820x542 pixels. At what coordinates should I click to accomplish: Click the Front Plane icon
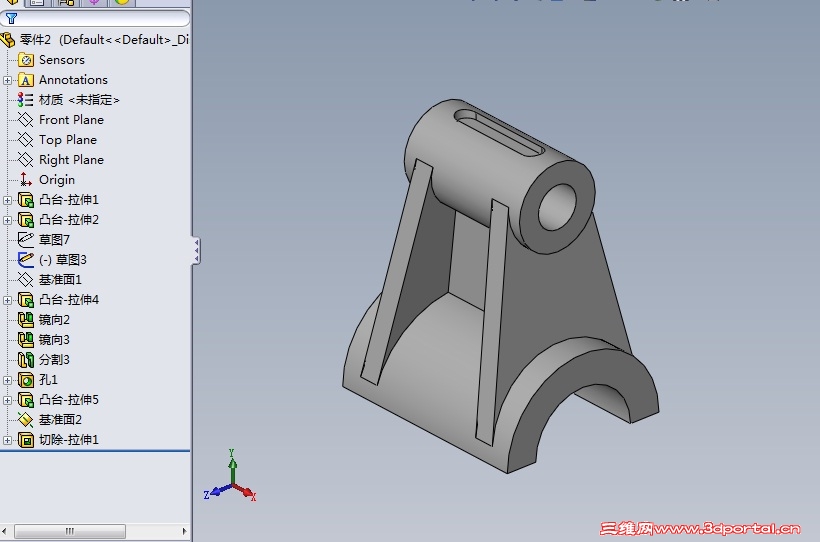pos(26,120)
